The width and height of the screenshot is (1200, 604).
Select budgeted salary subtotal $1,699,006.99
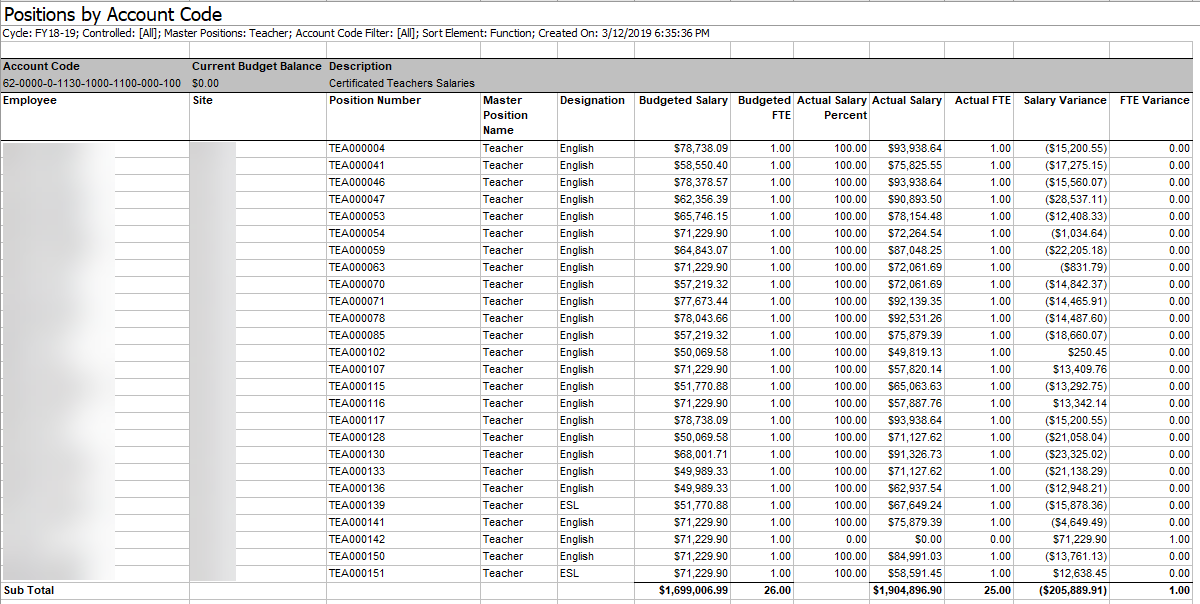click(x=694, y=591)
